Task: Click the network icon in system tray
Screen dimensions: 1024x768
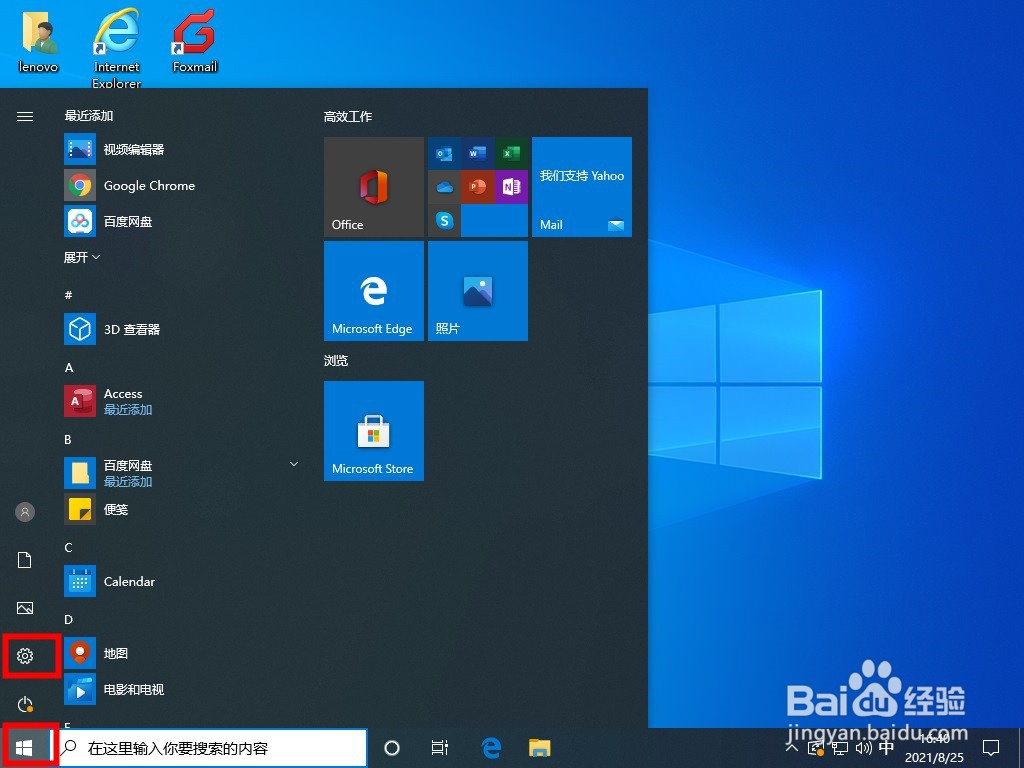Action: (x=840, y=748)
